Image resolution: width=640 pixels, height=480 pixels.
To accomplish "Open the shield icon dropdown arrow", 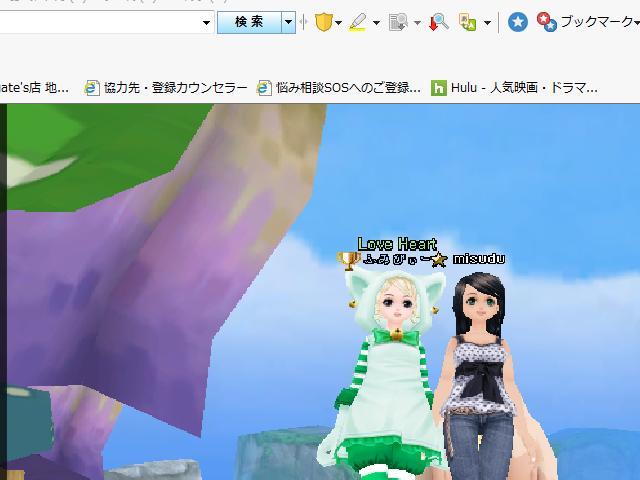I will point(339,22).
